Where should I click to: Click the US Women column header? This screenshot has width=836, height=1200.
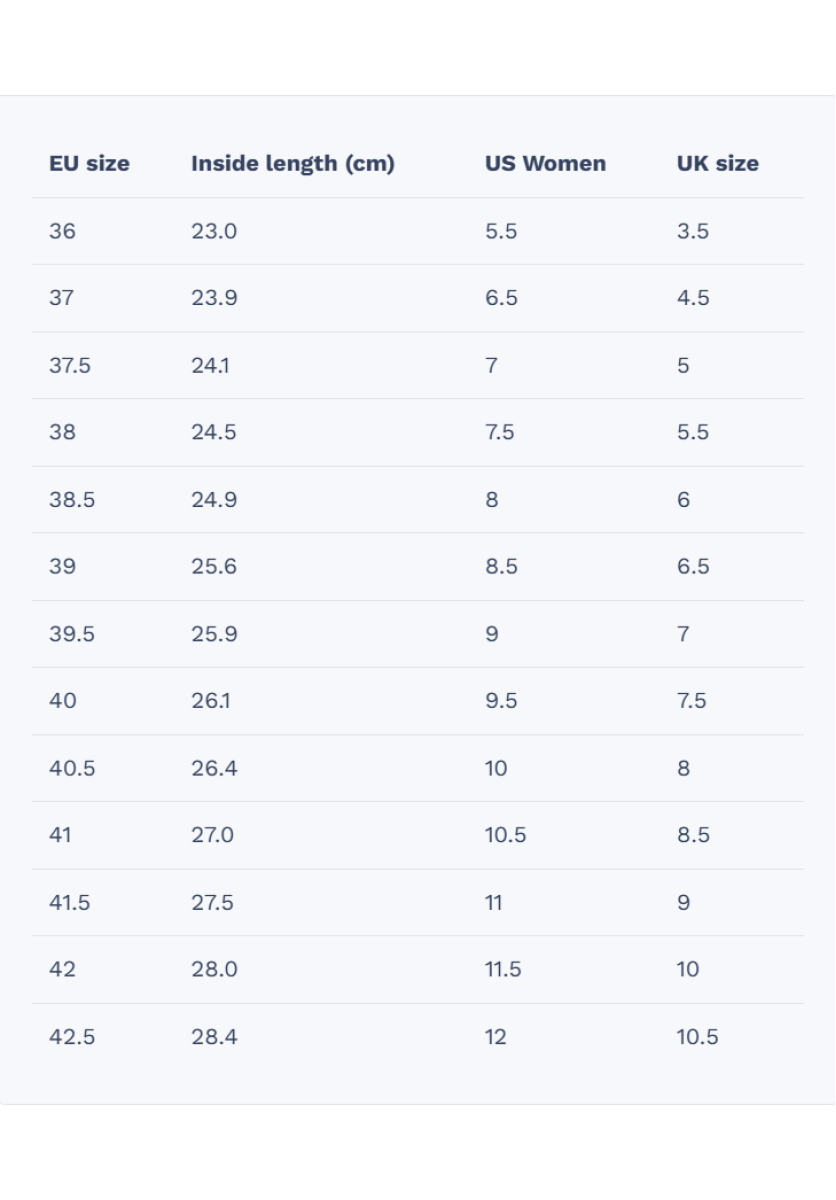click(545, 164)
